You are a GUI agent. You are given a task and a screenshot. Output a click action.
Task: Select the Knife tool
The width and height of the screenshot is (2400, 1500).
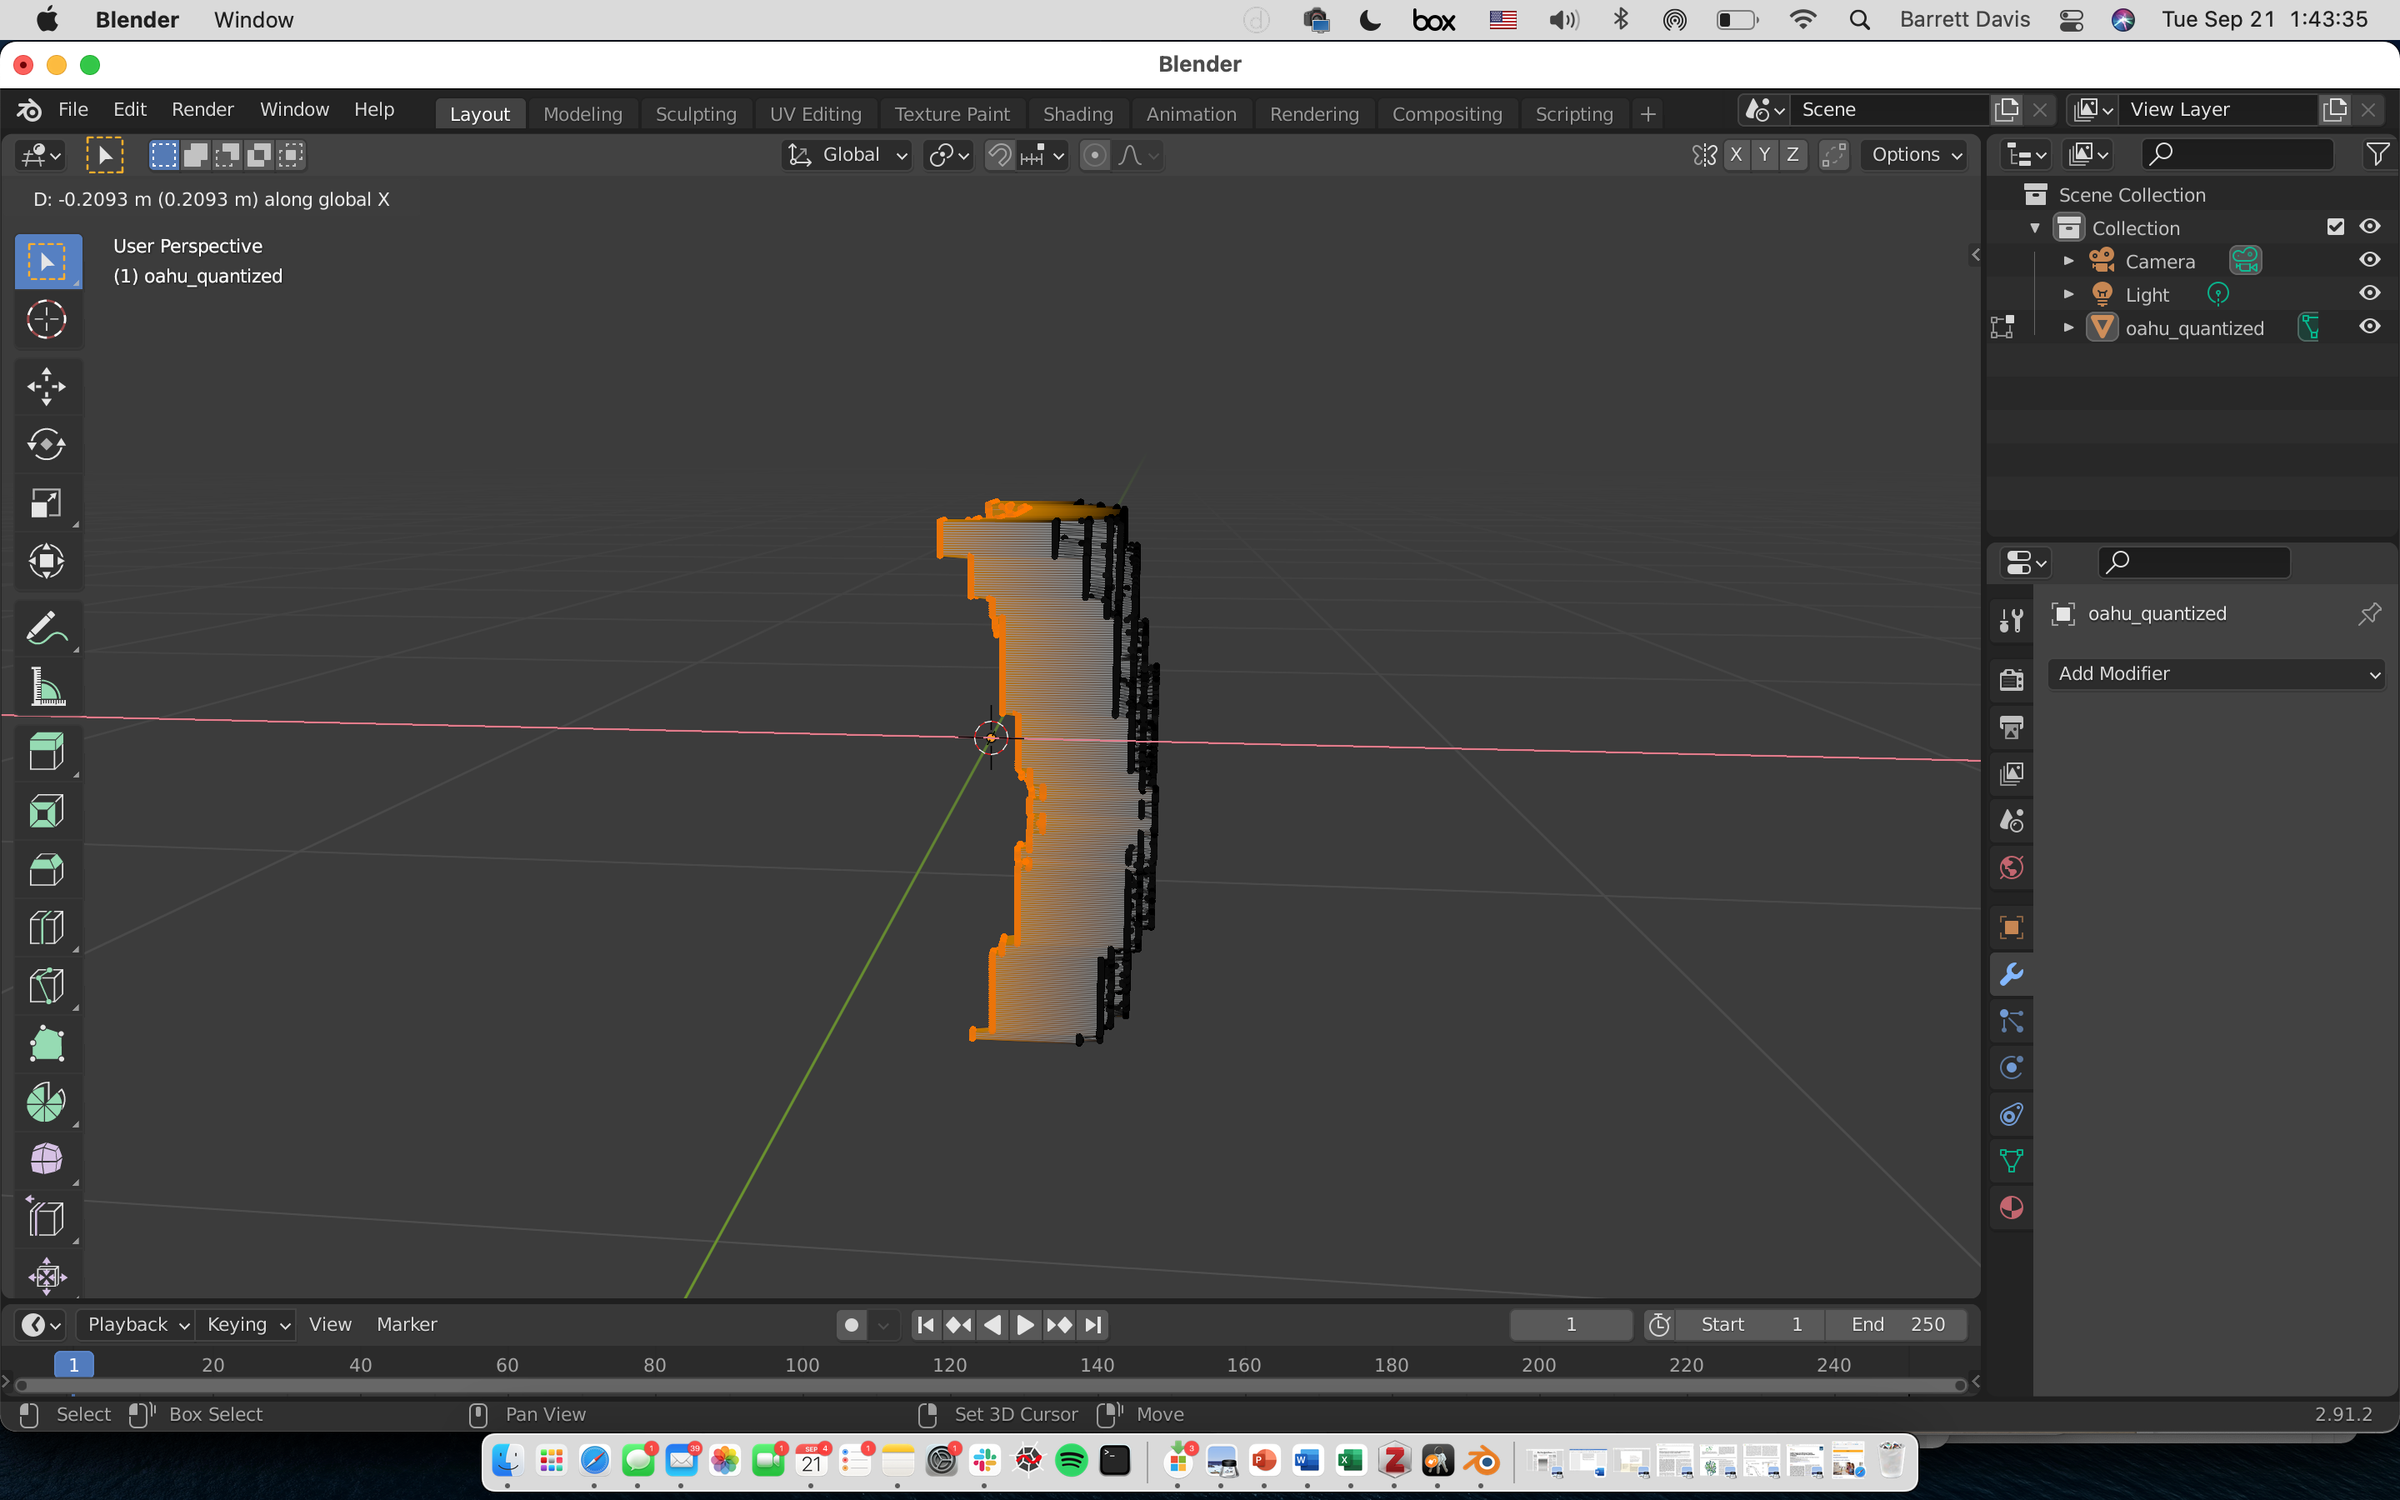pyautogui.click(x=47, y=986)
